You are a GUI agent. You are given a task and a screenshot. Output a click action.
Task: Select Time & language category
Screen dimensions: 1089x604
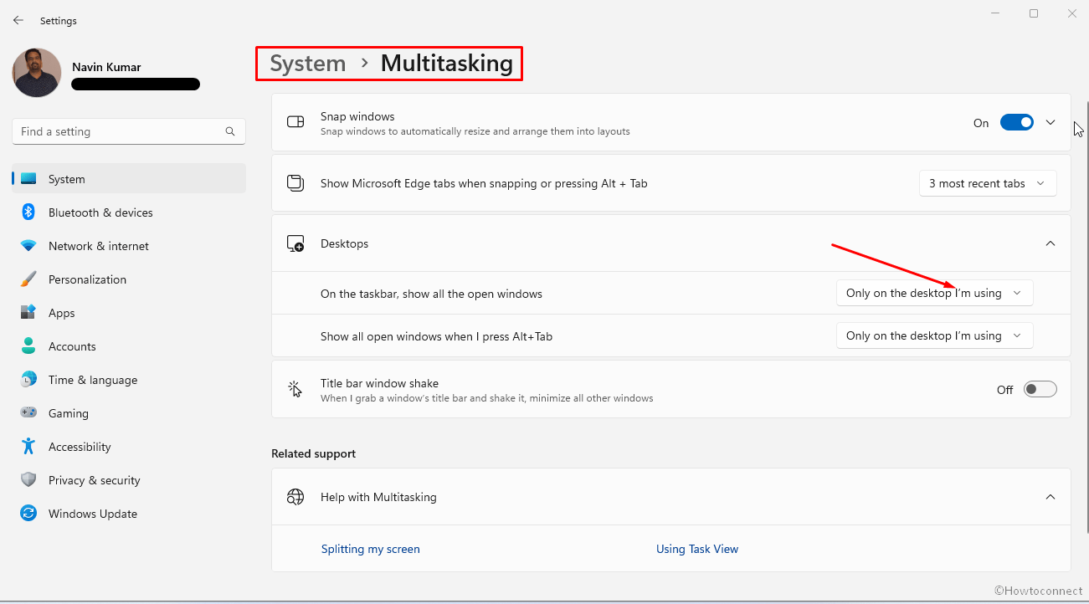tap(128, 379)
